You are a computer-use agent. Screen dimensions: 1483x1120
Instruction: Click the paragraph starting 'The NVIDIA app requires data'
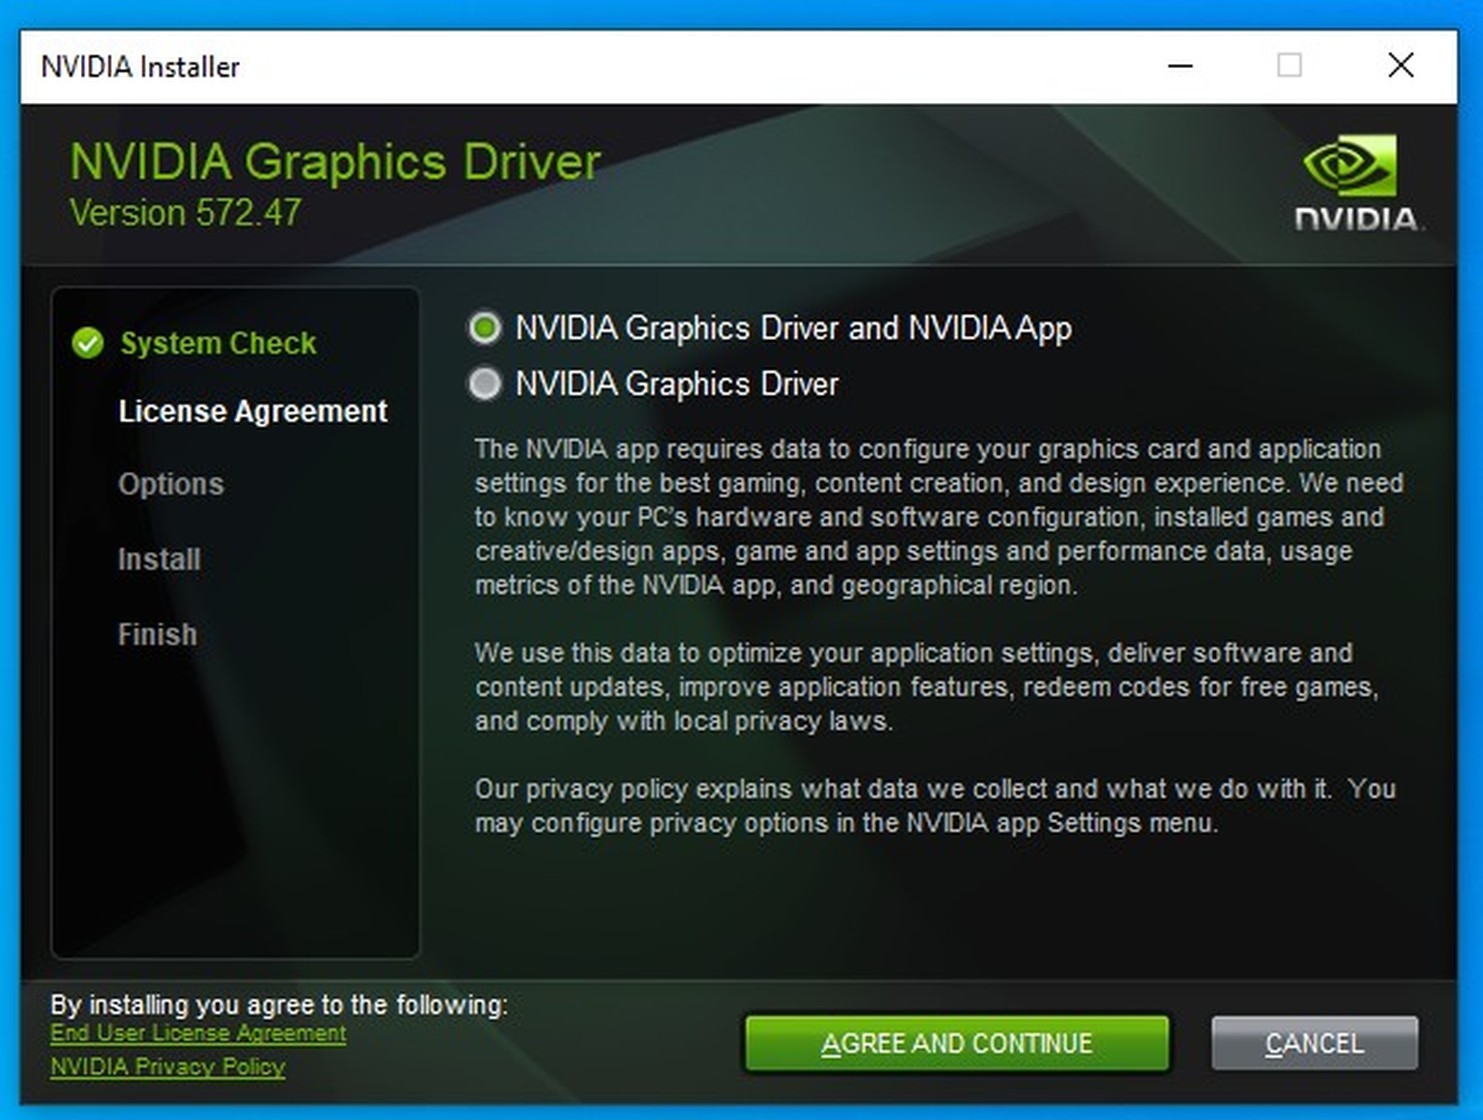(939, 517)
